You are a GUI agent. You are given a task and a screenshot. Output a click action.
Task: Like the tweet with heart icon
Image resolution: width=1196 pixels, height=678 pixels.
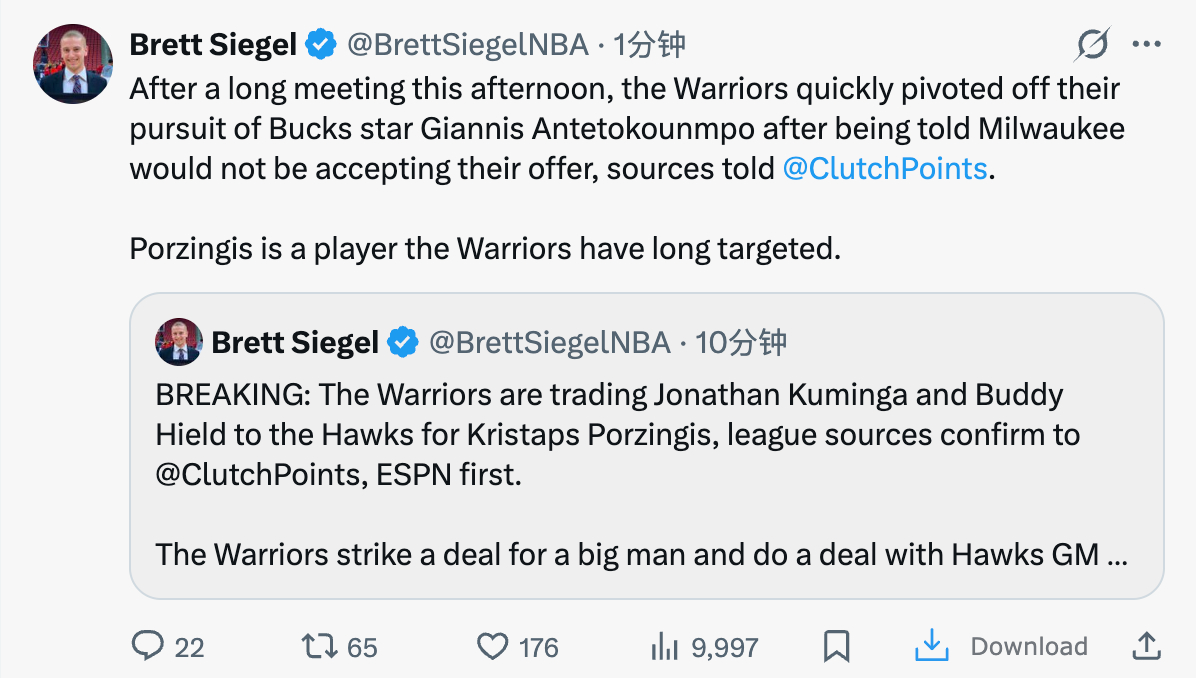[x=492, y=646]
